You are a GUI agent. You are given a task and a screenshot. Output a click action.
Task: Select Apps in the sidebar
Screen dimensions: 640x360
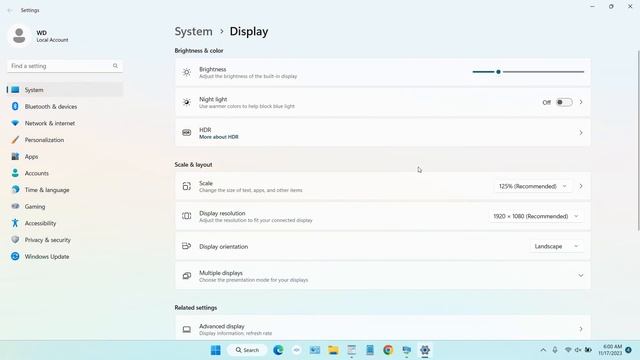click(64, 157)
